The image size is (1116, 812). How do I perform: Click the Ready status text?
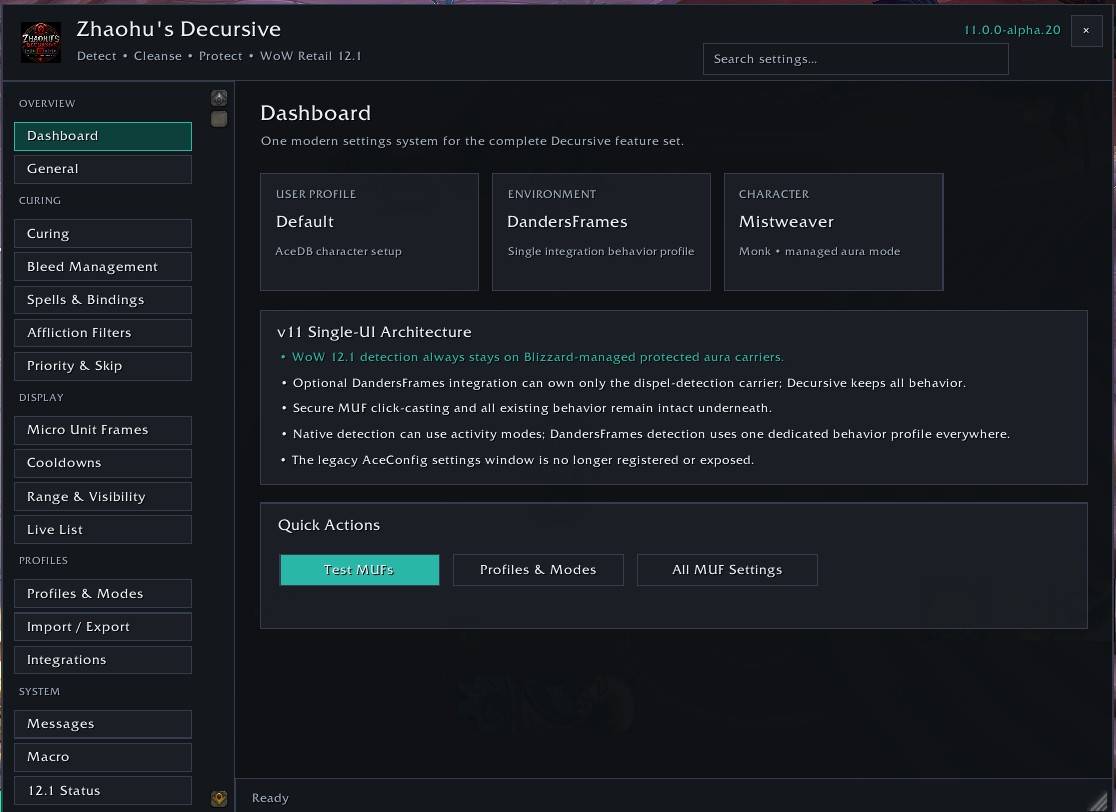270,798
